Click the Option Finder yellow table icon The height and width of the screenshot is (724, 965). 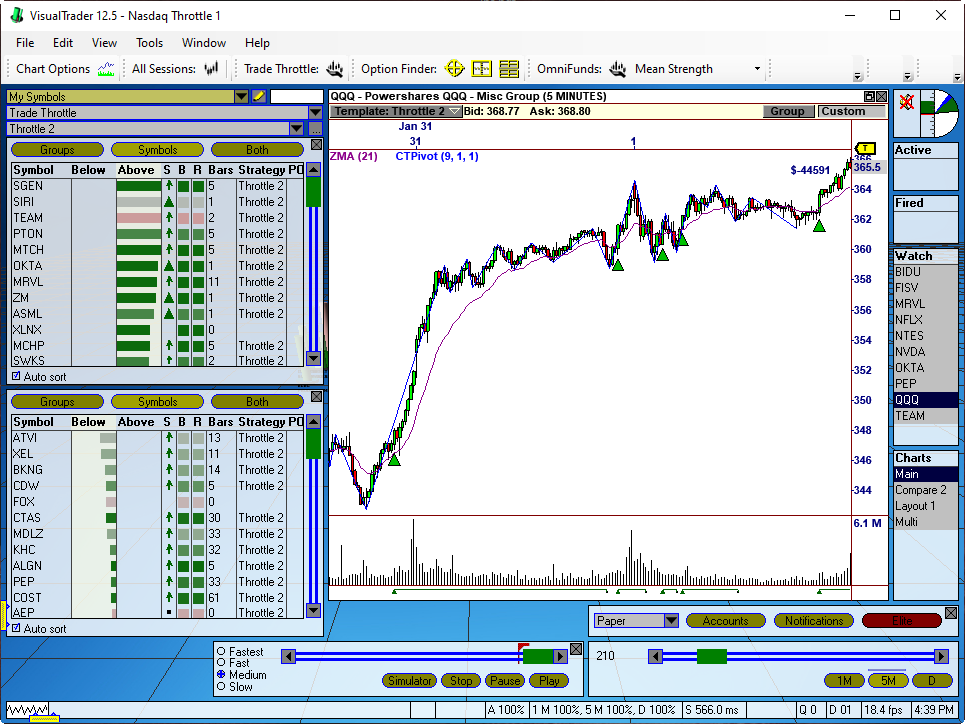(x=509, y=69)
